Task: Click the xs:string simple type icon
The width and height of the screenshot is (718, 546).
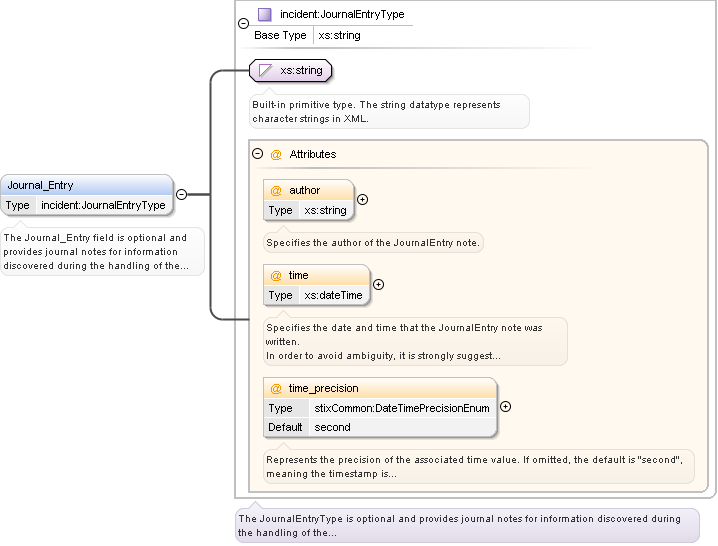Action: pyautogui.click(x=265, y=71)
